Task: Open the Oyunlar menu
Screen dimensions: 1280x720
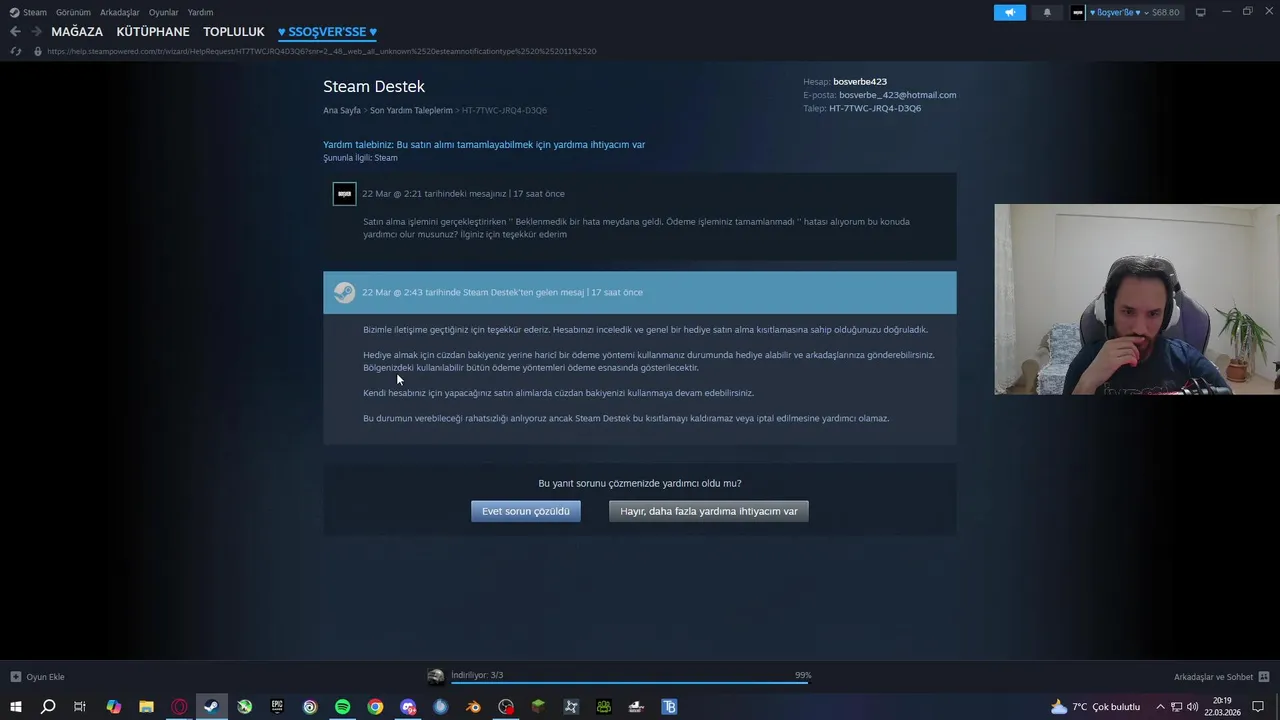Action: tap(164, 13)
